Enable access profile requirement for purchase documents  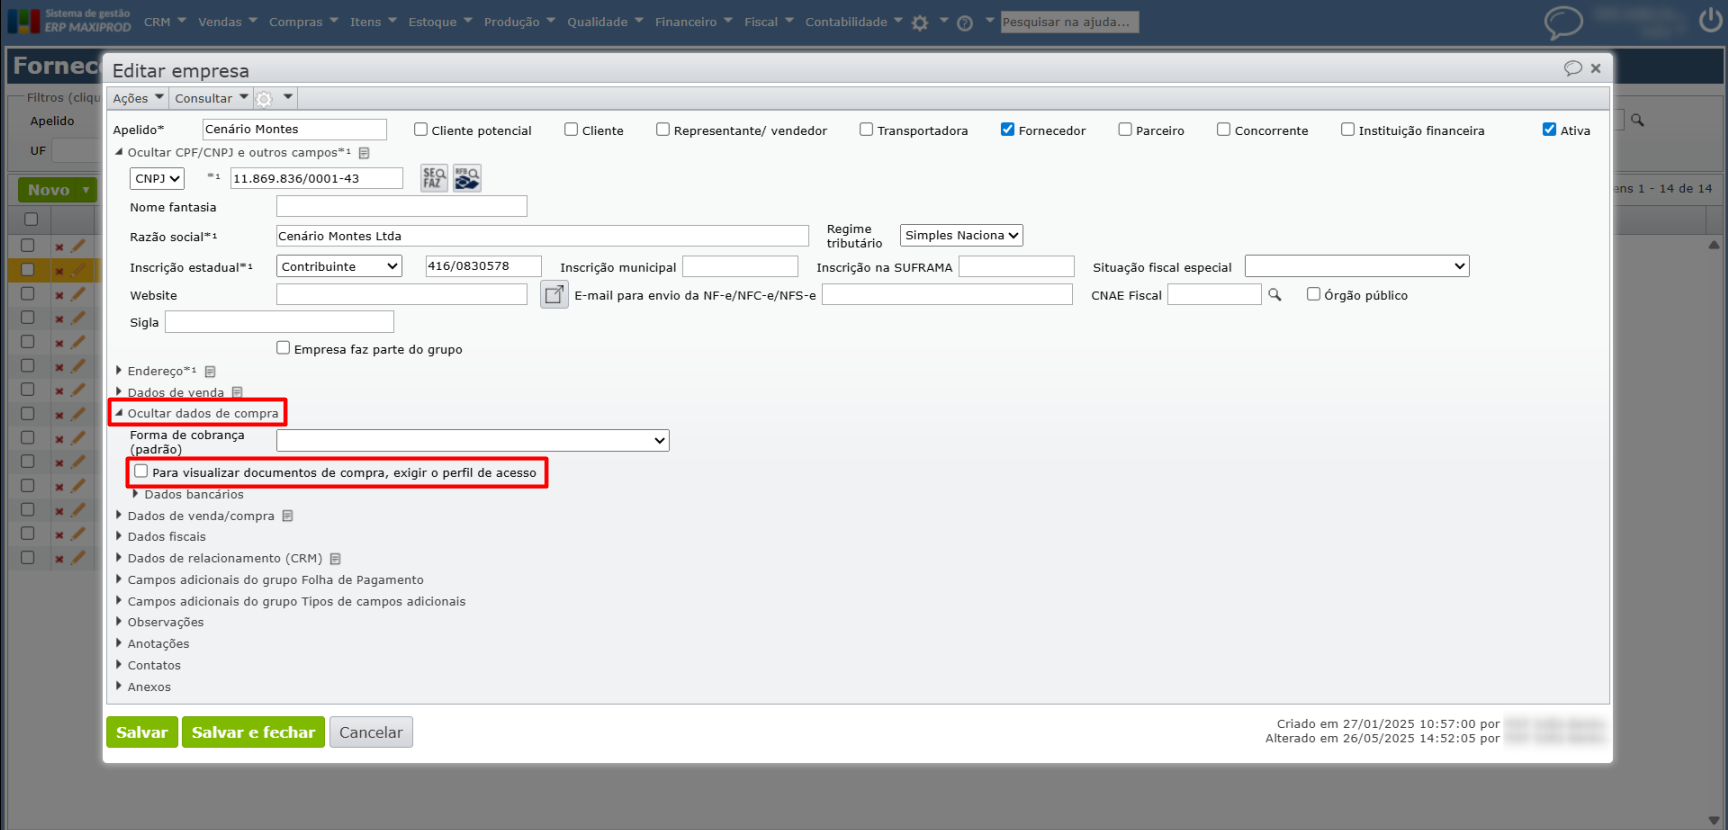pyautogui.click(x=141, y=472)
